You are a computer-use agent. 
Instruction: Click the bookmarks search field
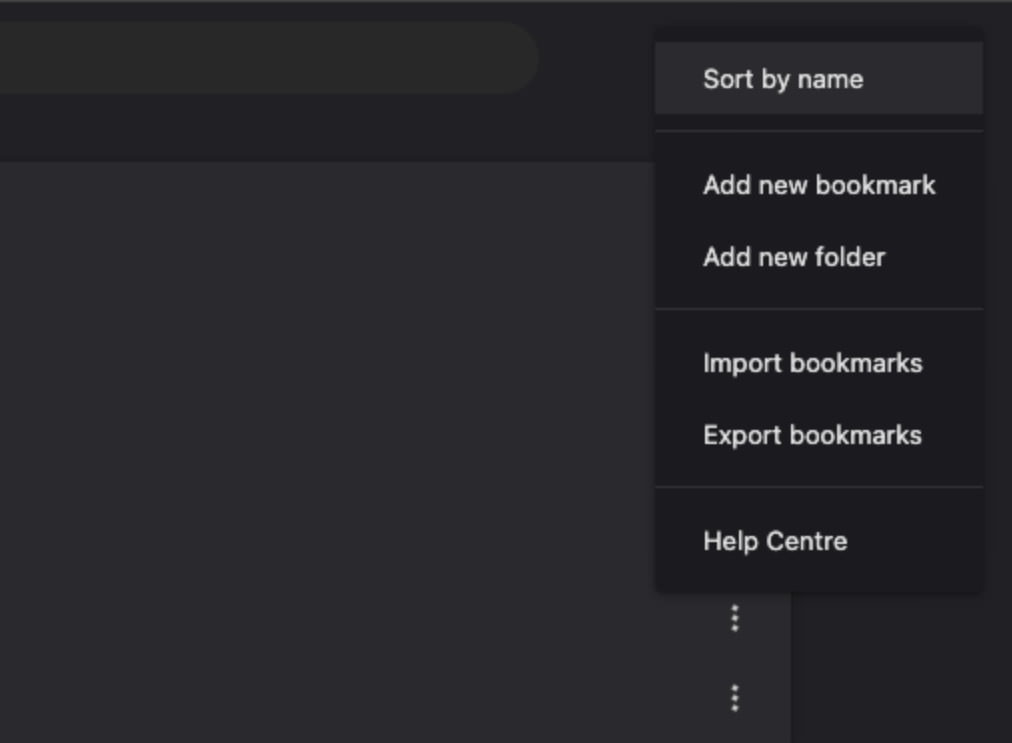point(268,58)
